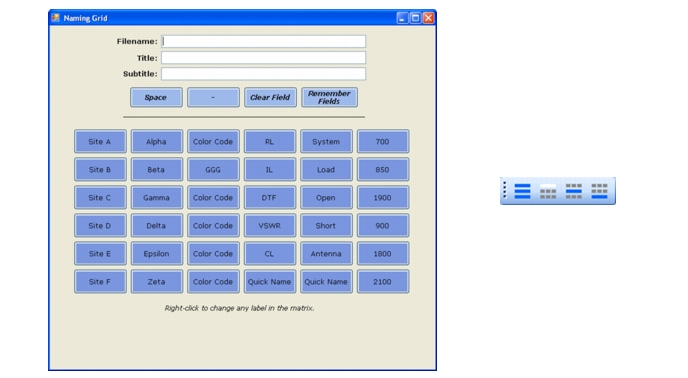Add the Site A label
The height and width of the screenshot is (378, 688).
pyautogui.click(x=100, y=141)
